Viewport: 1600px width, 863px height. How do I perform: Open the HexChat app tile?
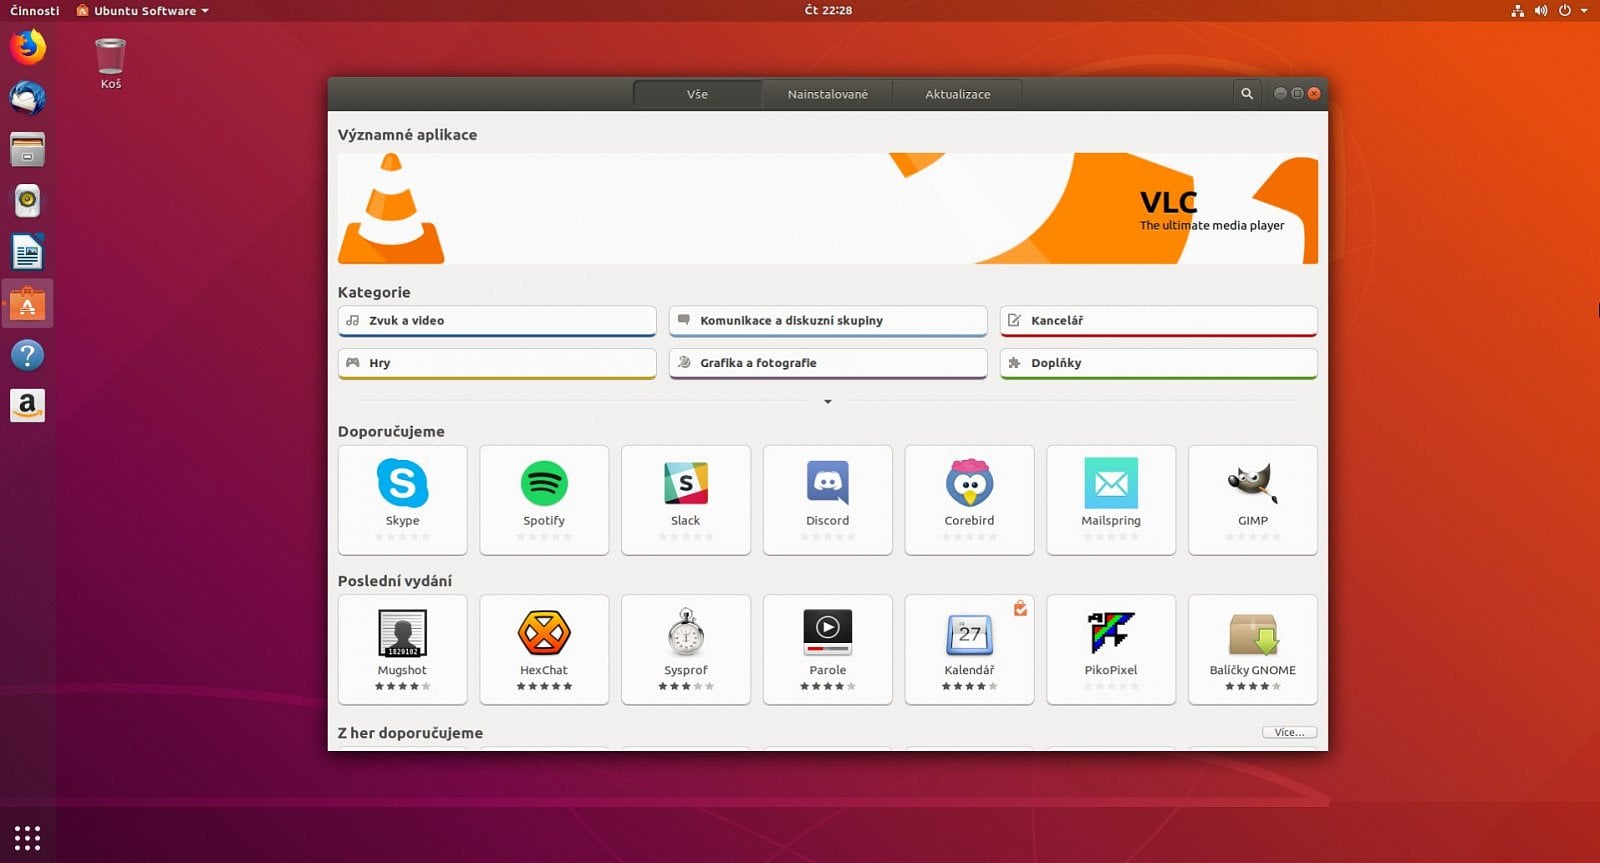pos(544,650)
